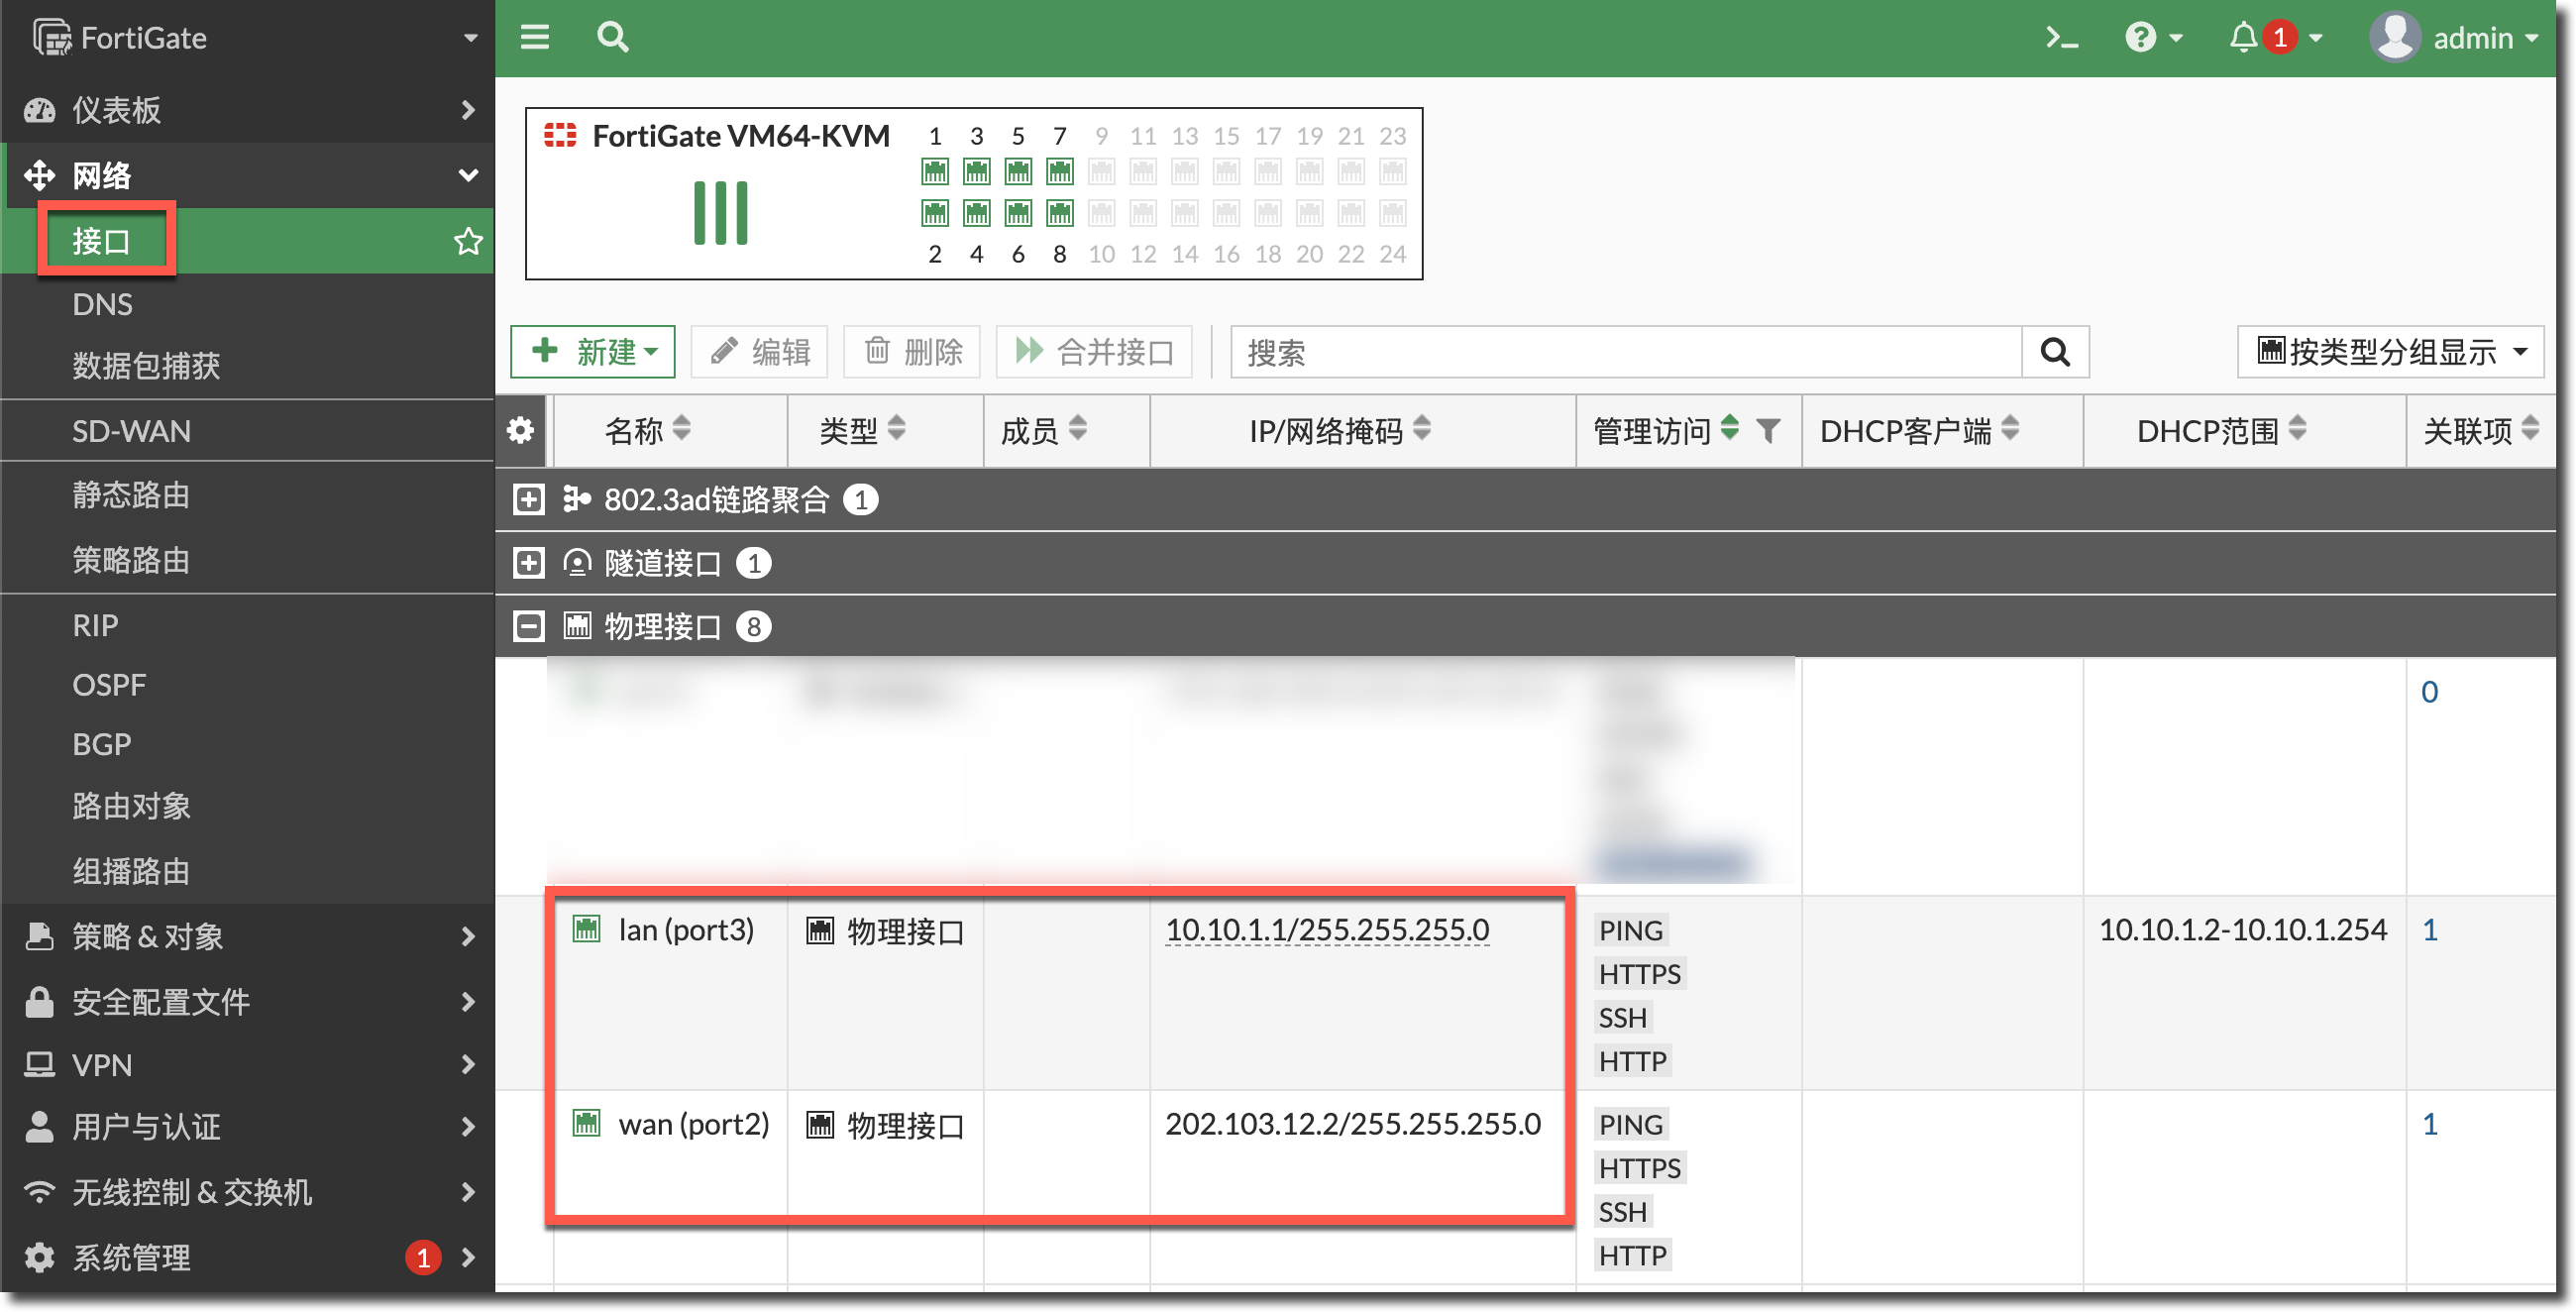Collapse 物理接口 group
Viewport: 2576px width, 1312px height.
528,627
